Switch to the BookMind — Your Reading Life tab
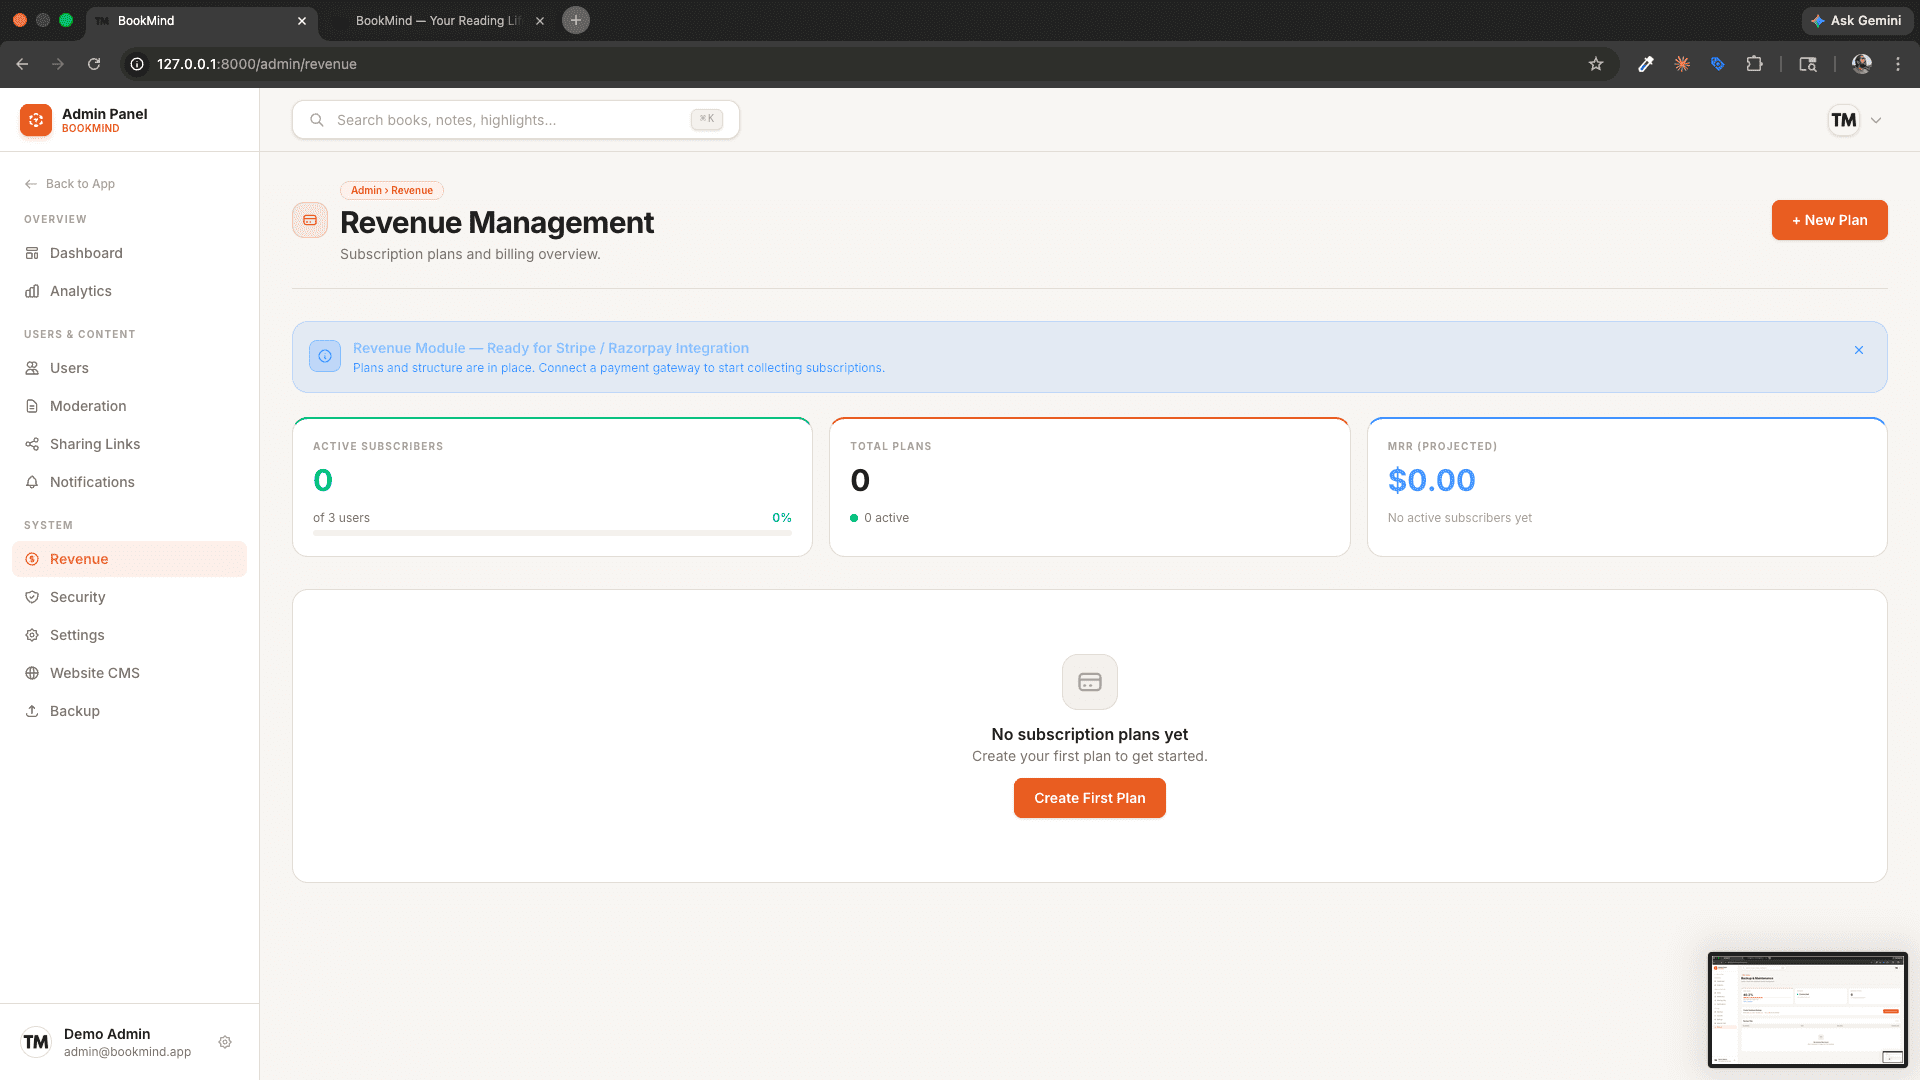The height and width of the screenshot is (1080, 1920). [438, 21]
